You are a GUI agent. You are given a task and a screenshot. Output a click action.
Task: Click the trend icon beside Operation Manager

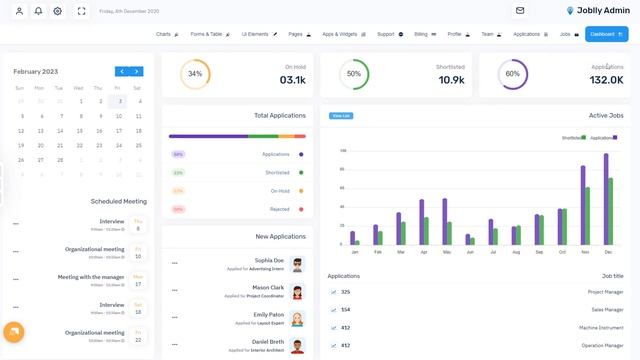(x=333, y=346)
